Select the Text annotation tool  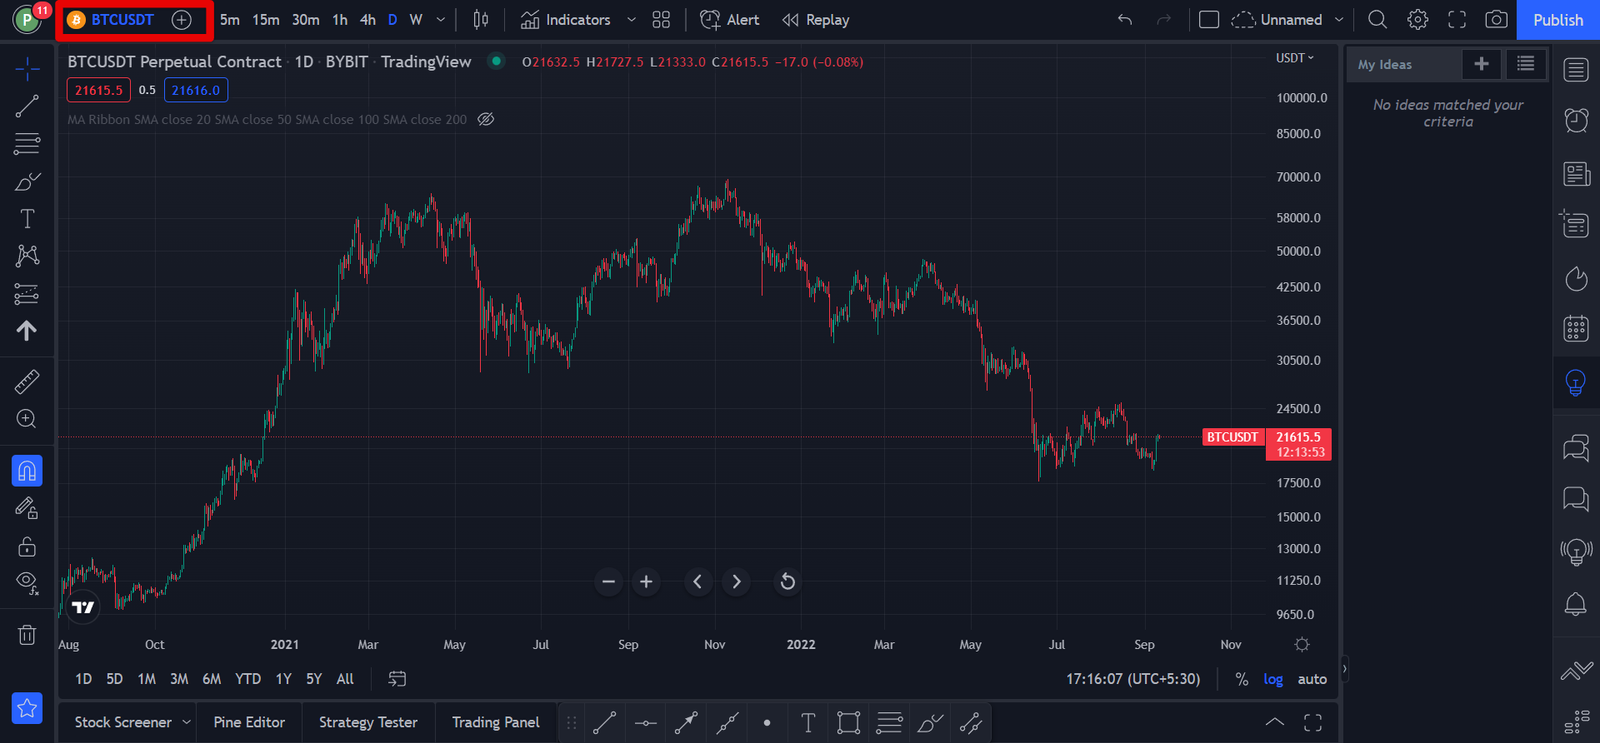(27, 219)
